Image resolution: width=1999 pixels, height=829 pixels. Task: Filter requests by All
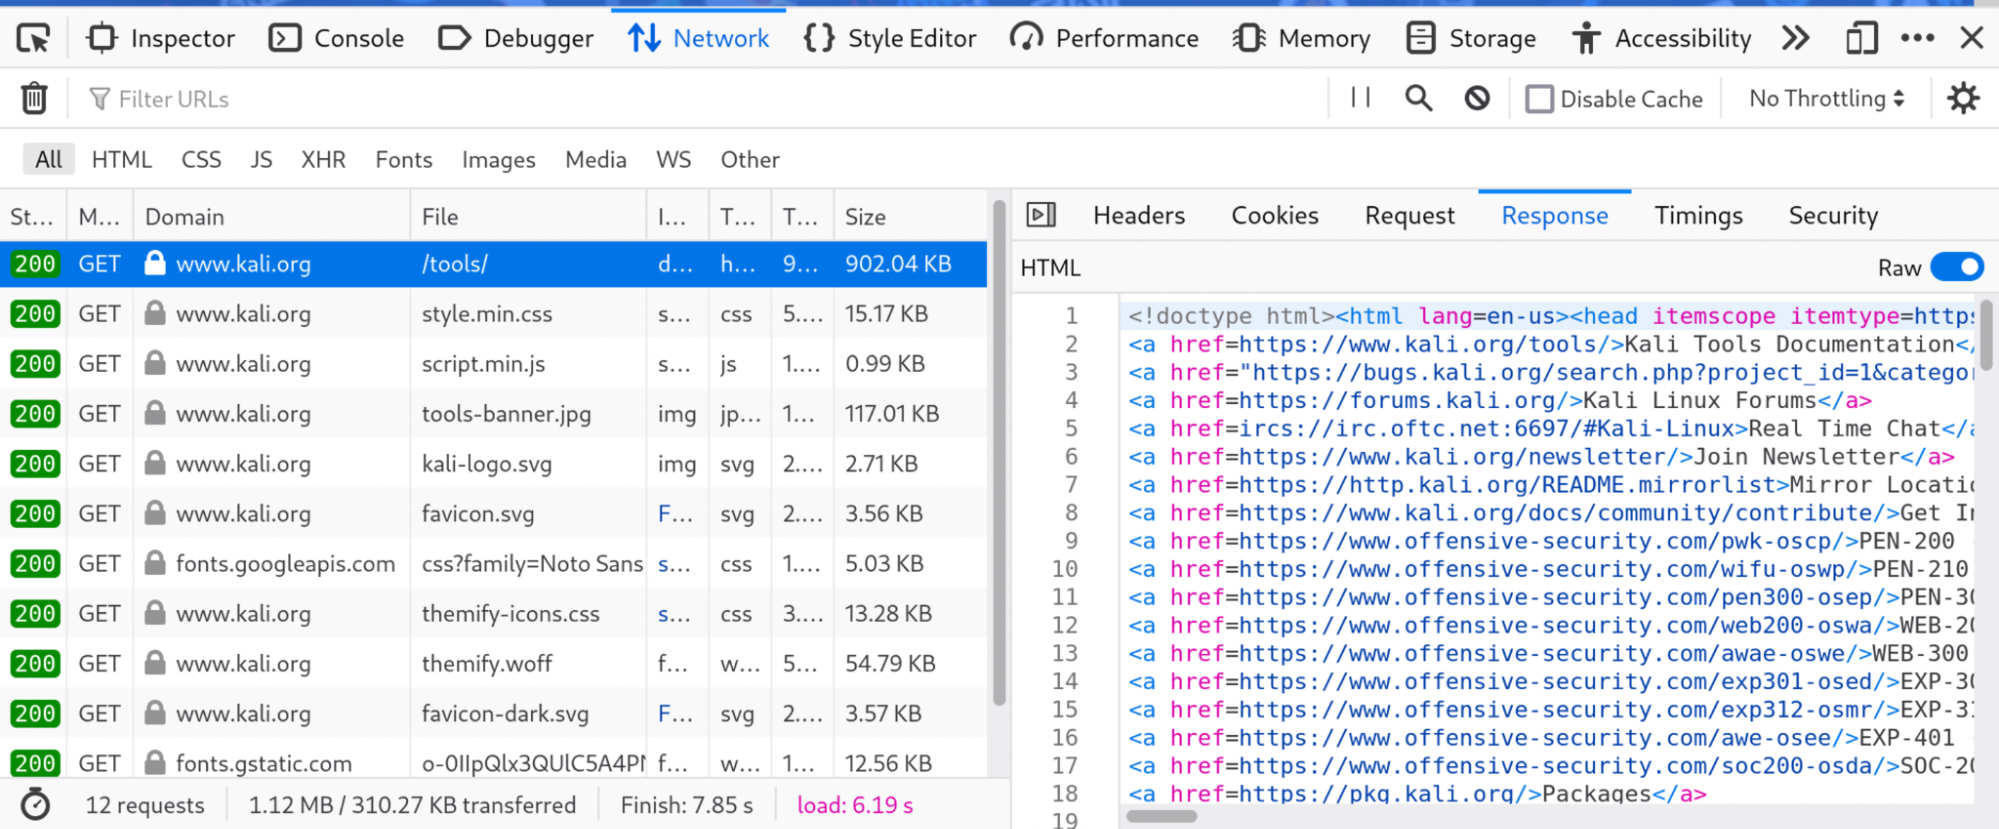click(48, 159)
